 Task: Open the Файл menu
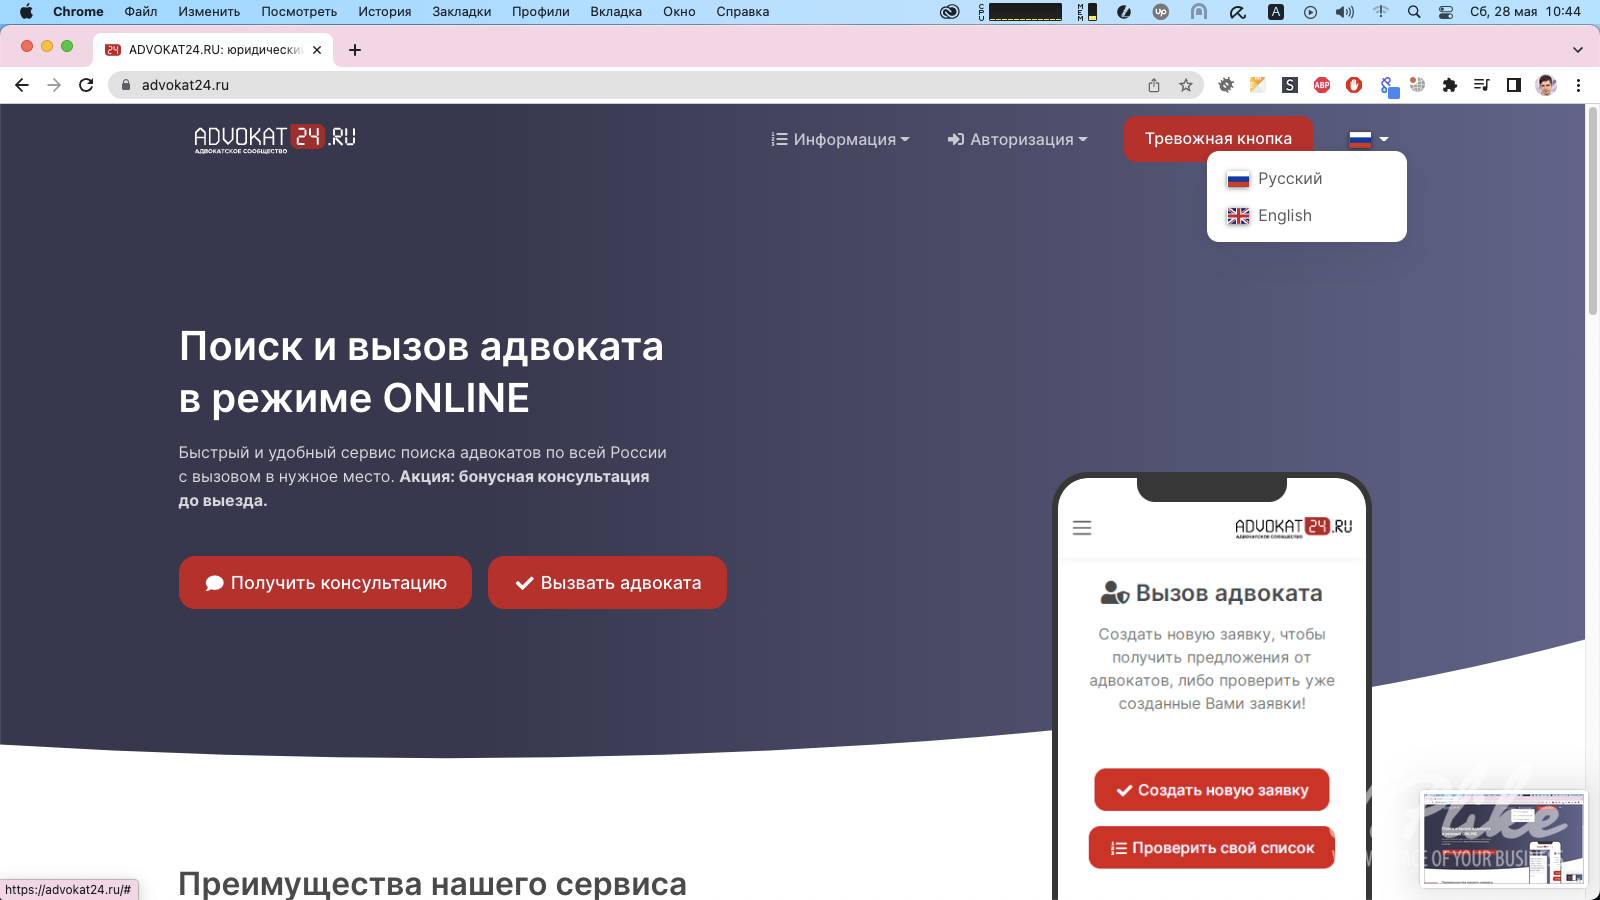pyautogui.click(x=141, y=12)
